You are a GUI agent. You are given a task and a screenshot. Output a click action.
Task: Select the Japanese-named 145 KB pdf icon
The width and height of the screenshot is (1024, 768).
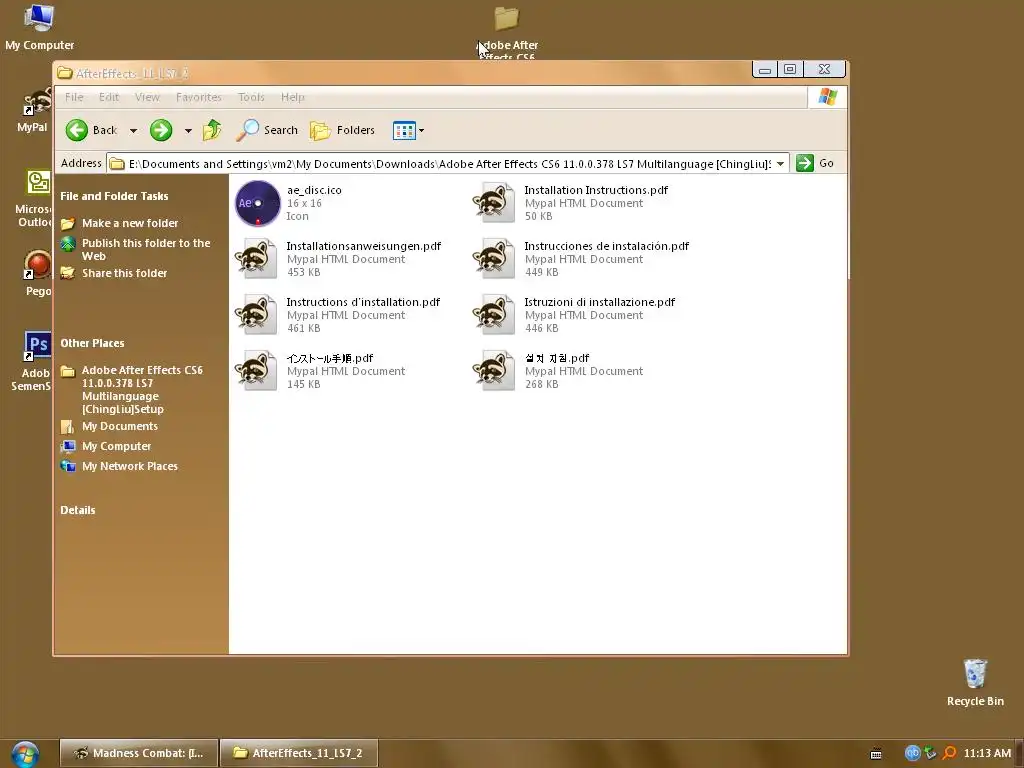click(x=256, y=371)
